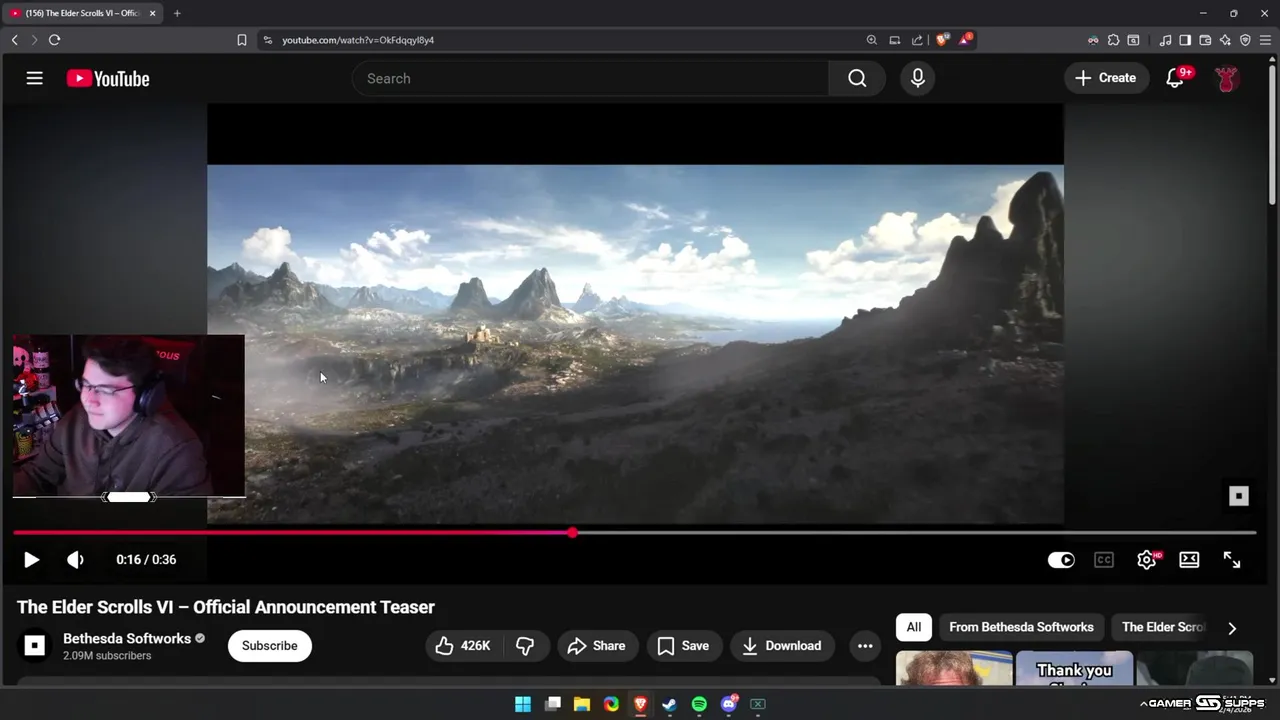
Task: Open Steam from the taskbar
Action: (x=670, y=704)
